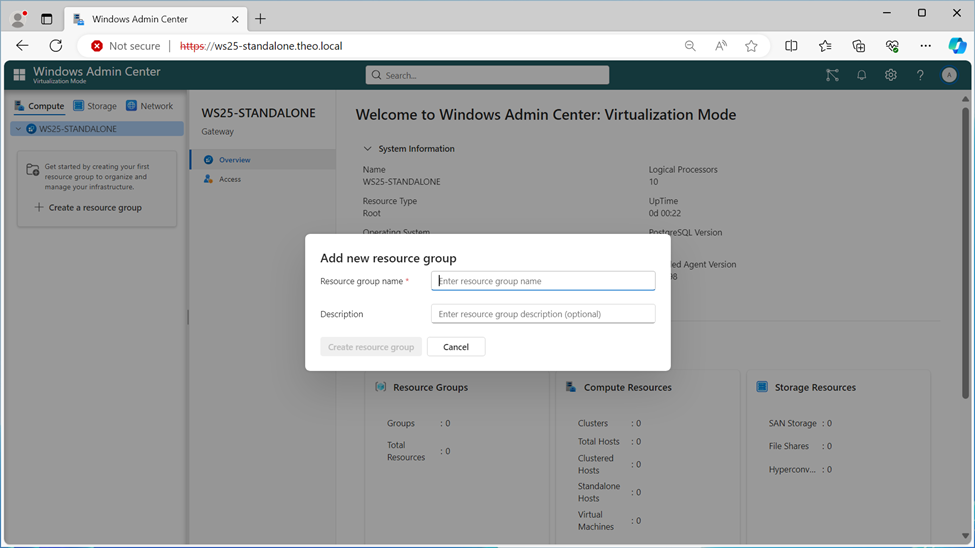Open the Overview menu item
Viewport: 975px width, 548px height.
point(262,160)
